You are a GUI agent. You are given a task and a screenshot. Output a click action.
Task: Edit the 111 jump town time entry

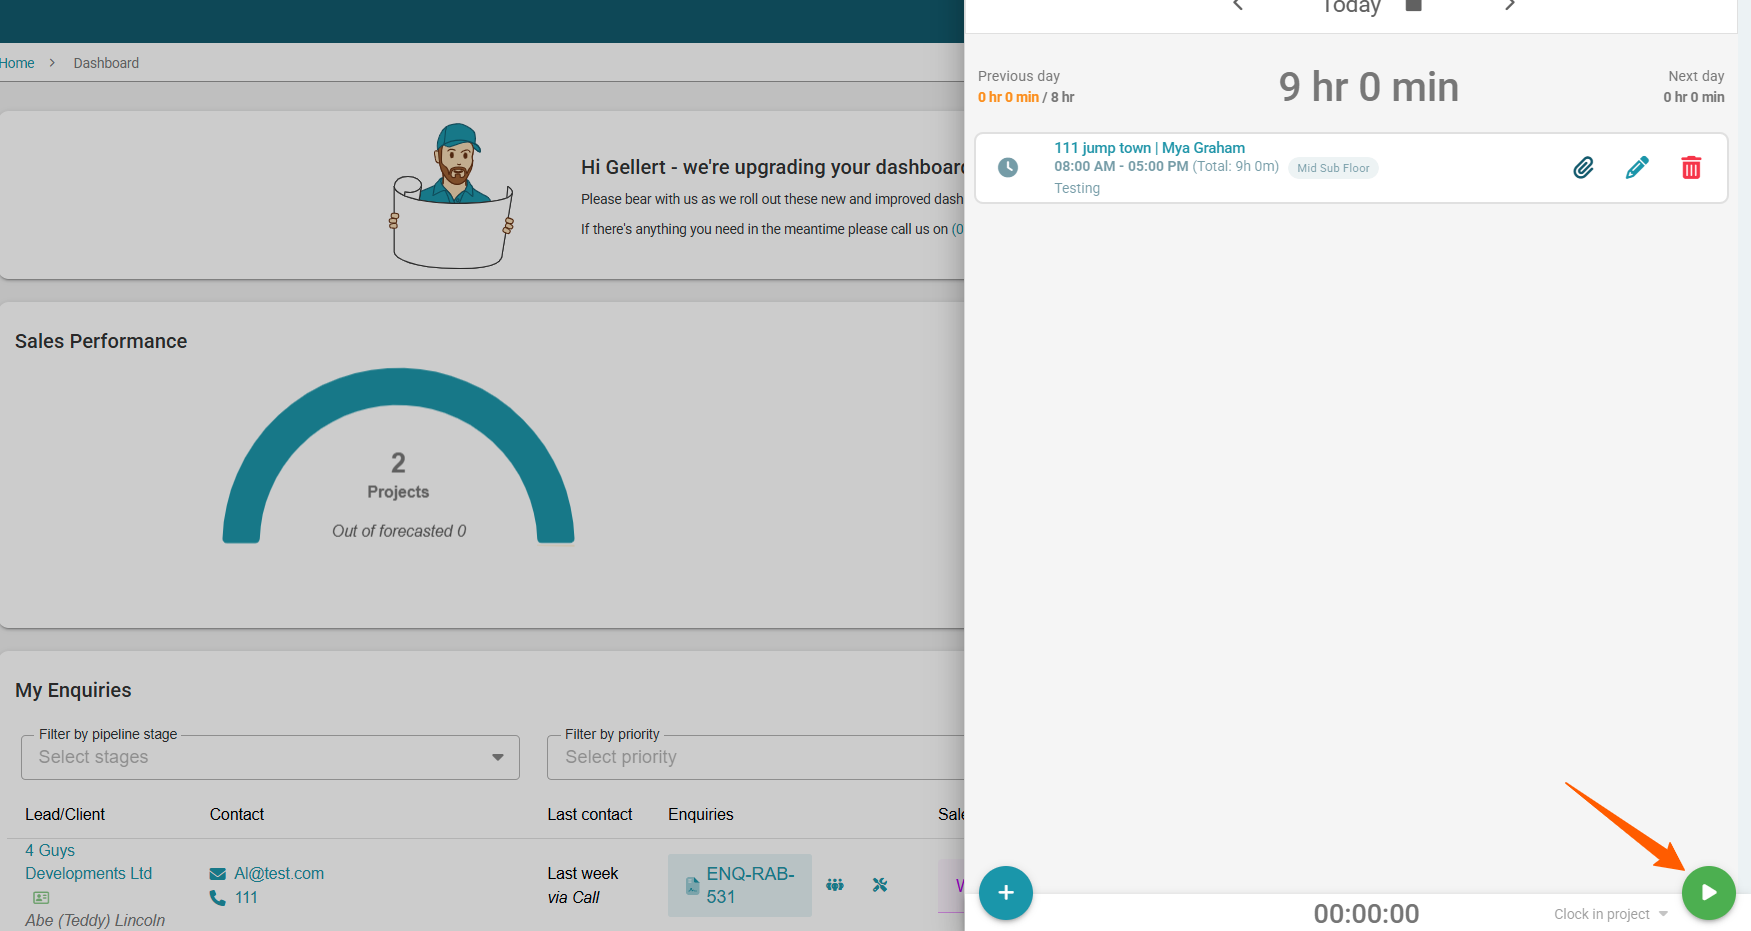(x=1637, y=167)
